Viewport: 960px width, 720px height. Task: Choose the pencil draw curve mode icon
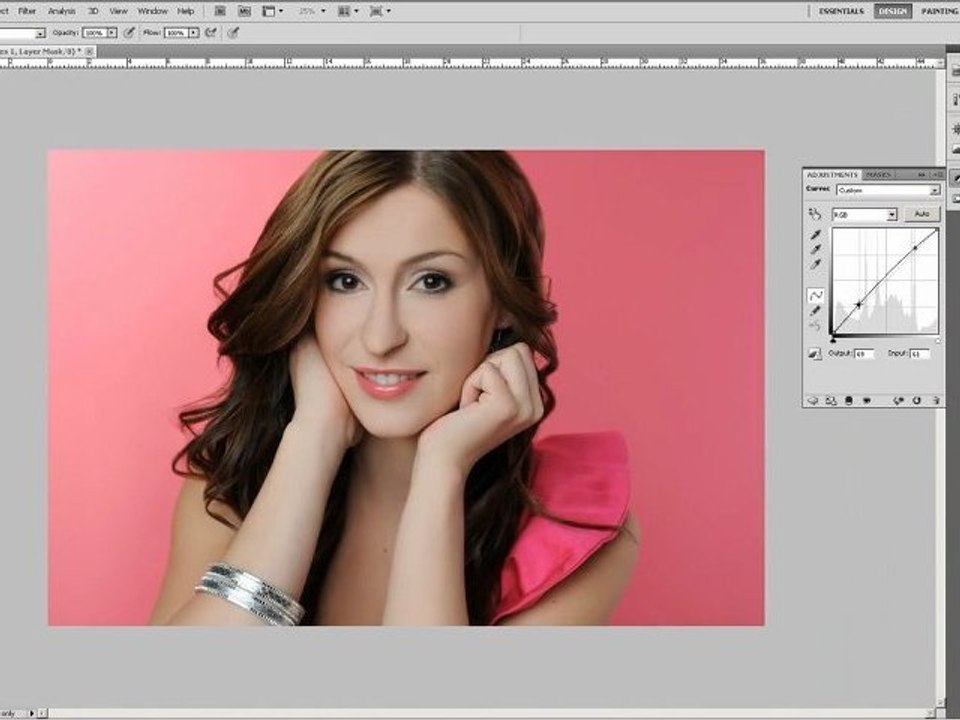tap(816, 311)
